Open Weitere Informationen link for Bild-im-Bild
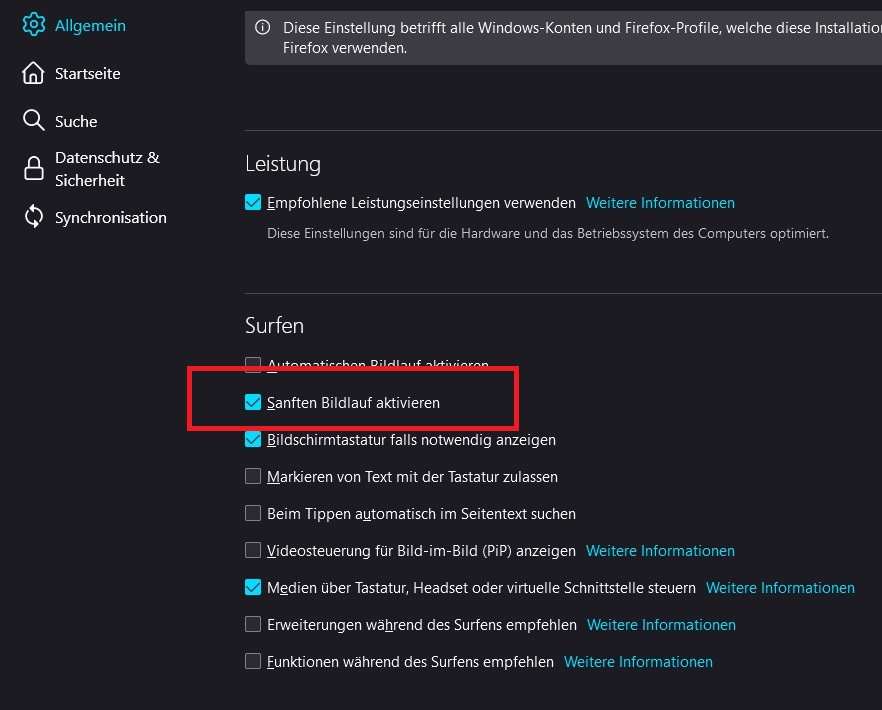Viewport: 882px width, 710px height. [x=660, y=551]
